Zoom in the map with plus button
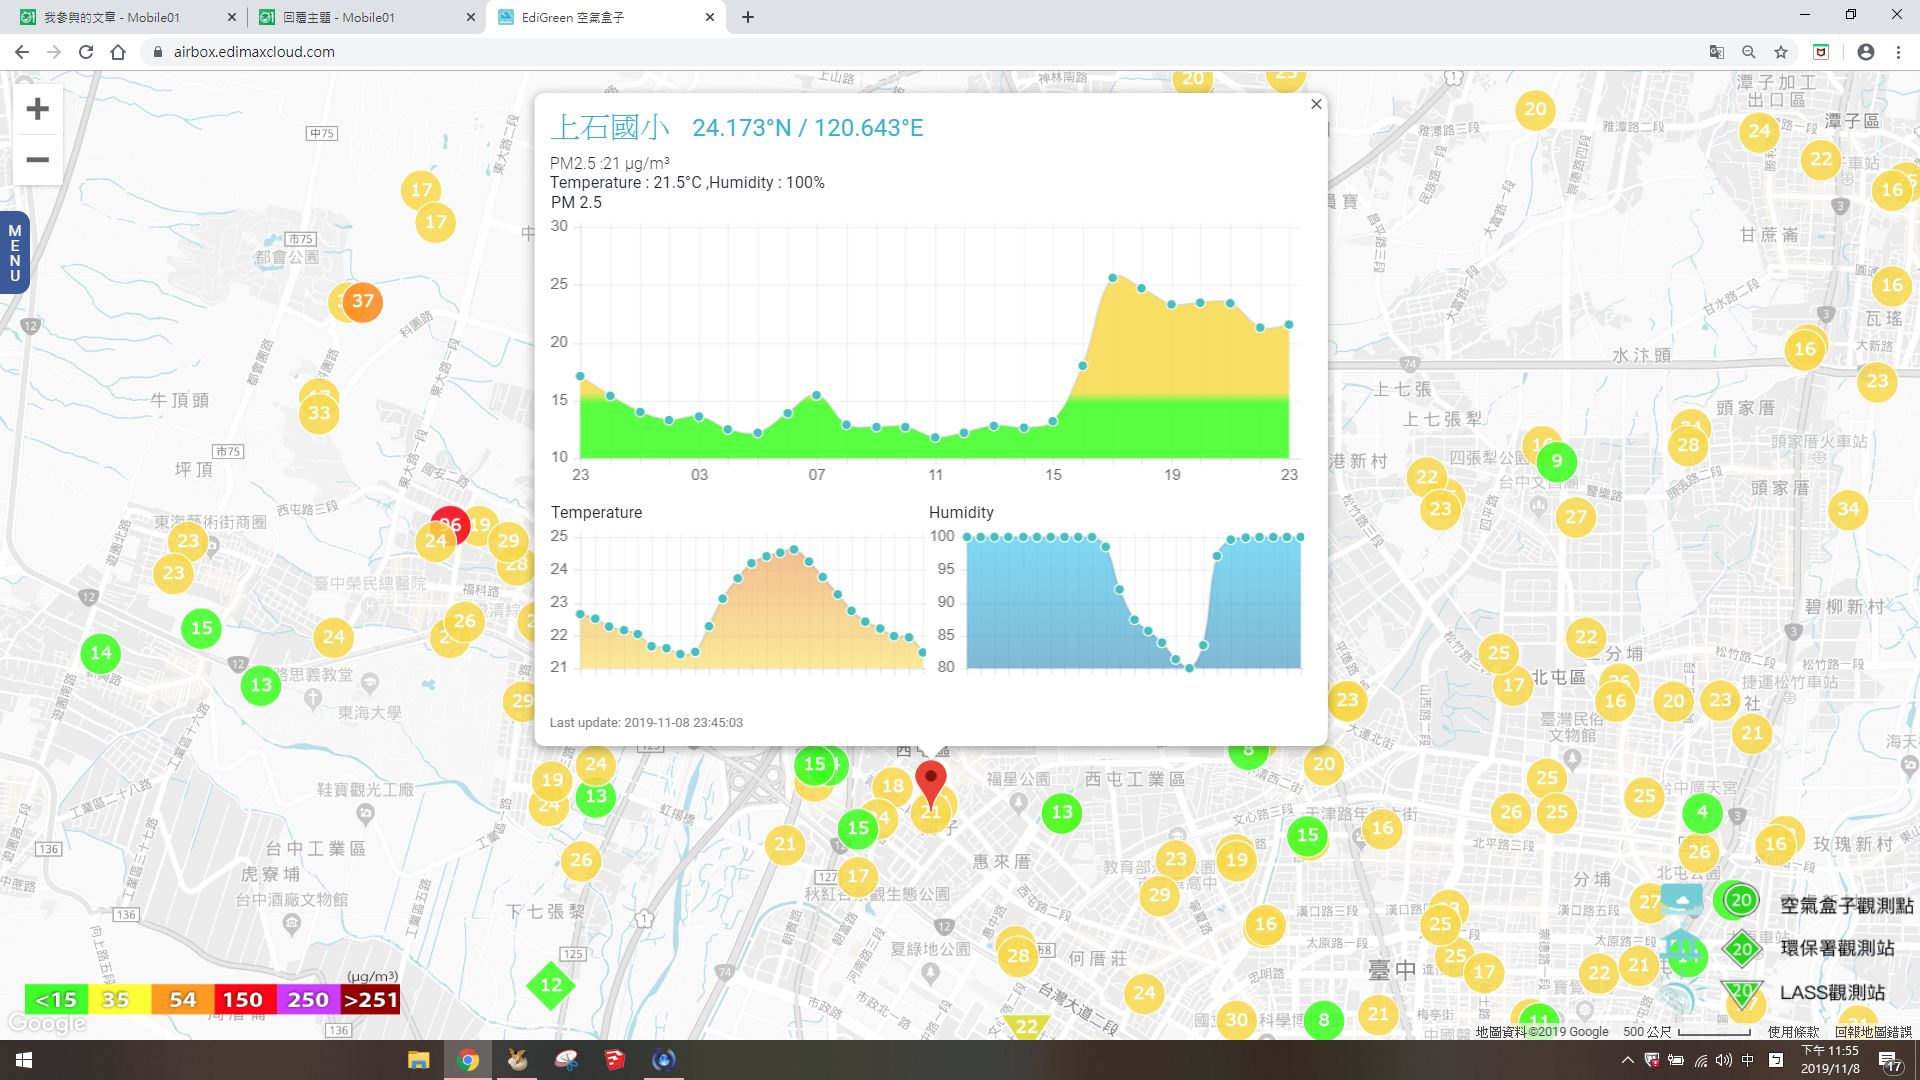Screen dimensions: 1920x1080 coord(37,109)
